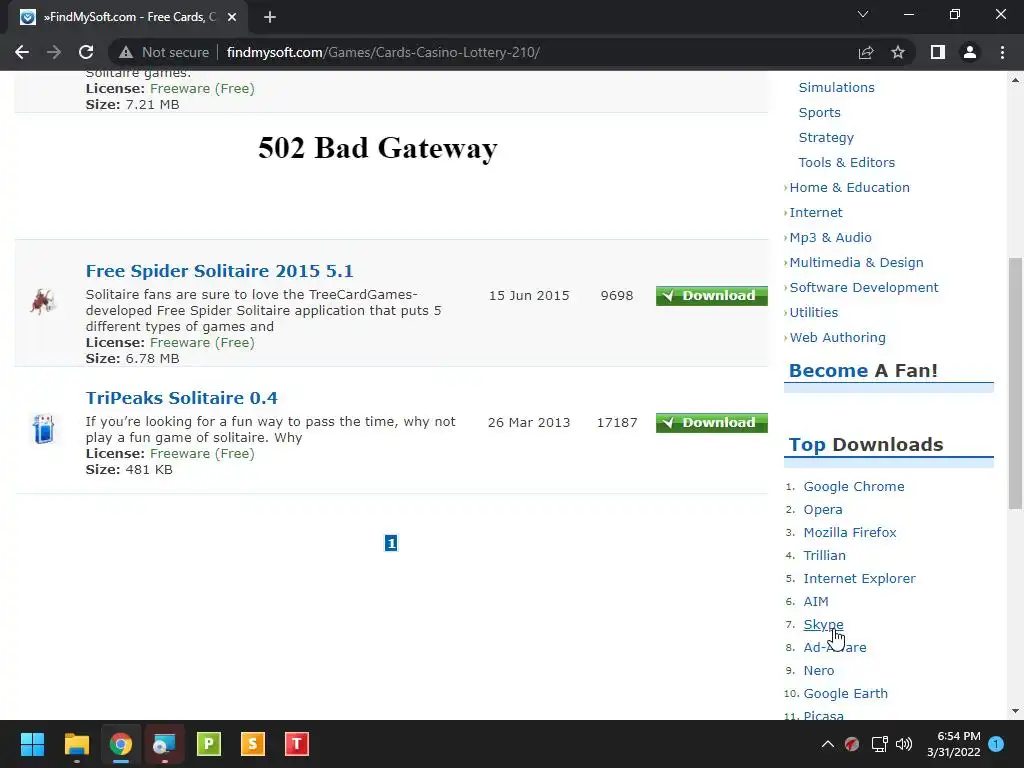
Task: Click the scrollbar down arrow
Action: pyautogui.click(x=1015, y=711)
